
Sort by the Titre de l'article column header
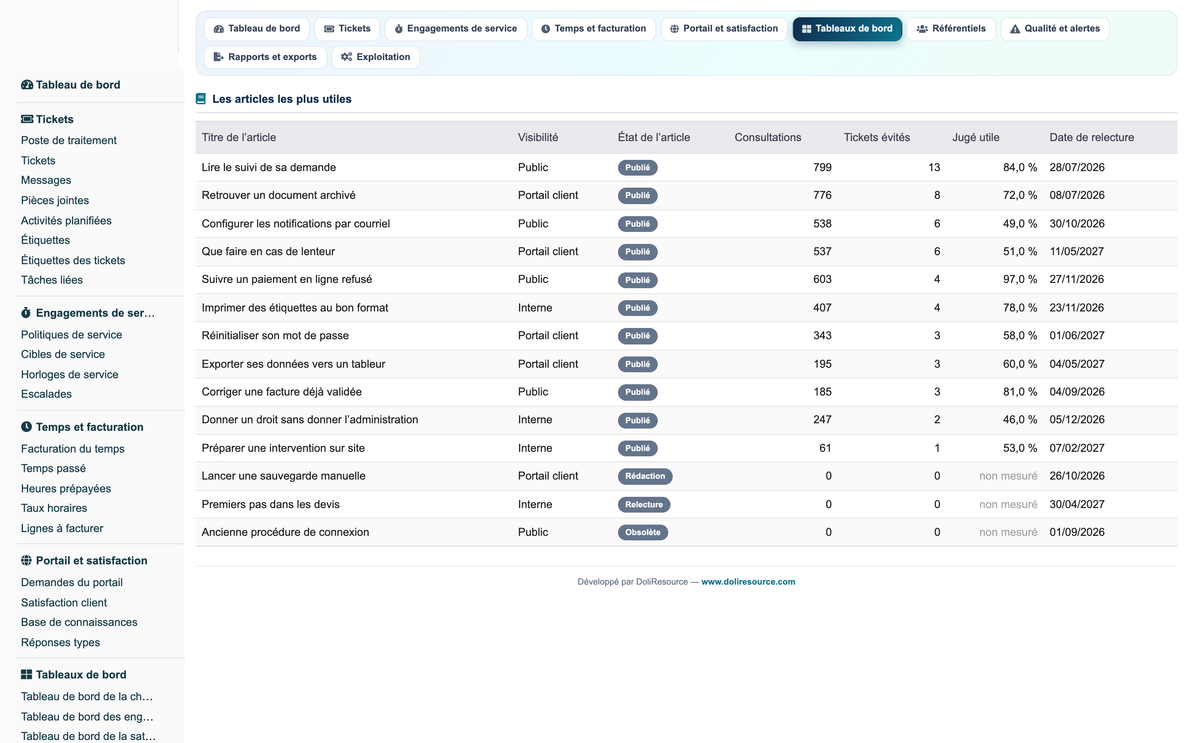[x=239, y=137]
